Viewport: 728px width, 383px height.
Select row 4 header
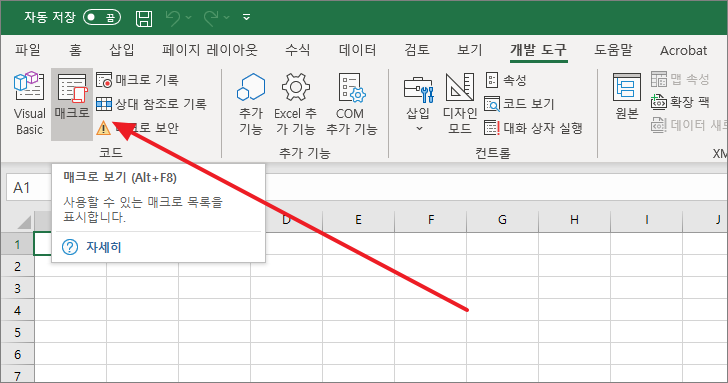[18, 310]
